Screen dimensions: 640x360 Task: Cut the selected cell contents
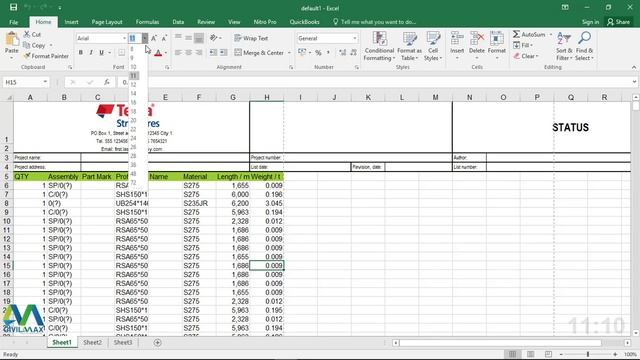coord(32,35)
